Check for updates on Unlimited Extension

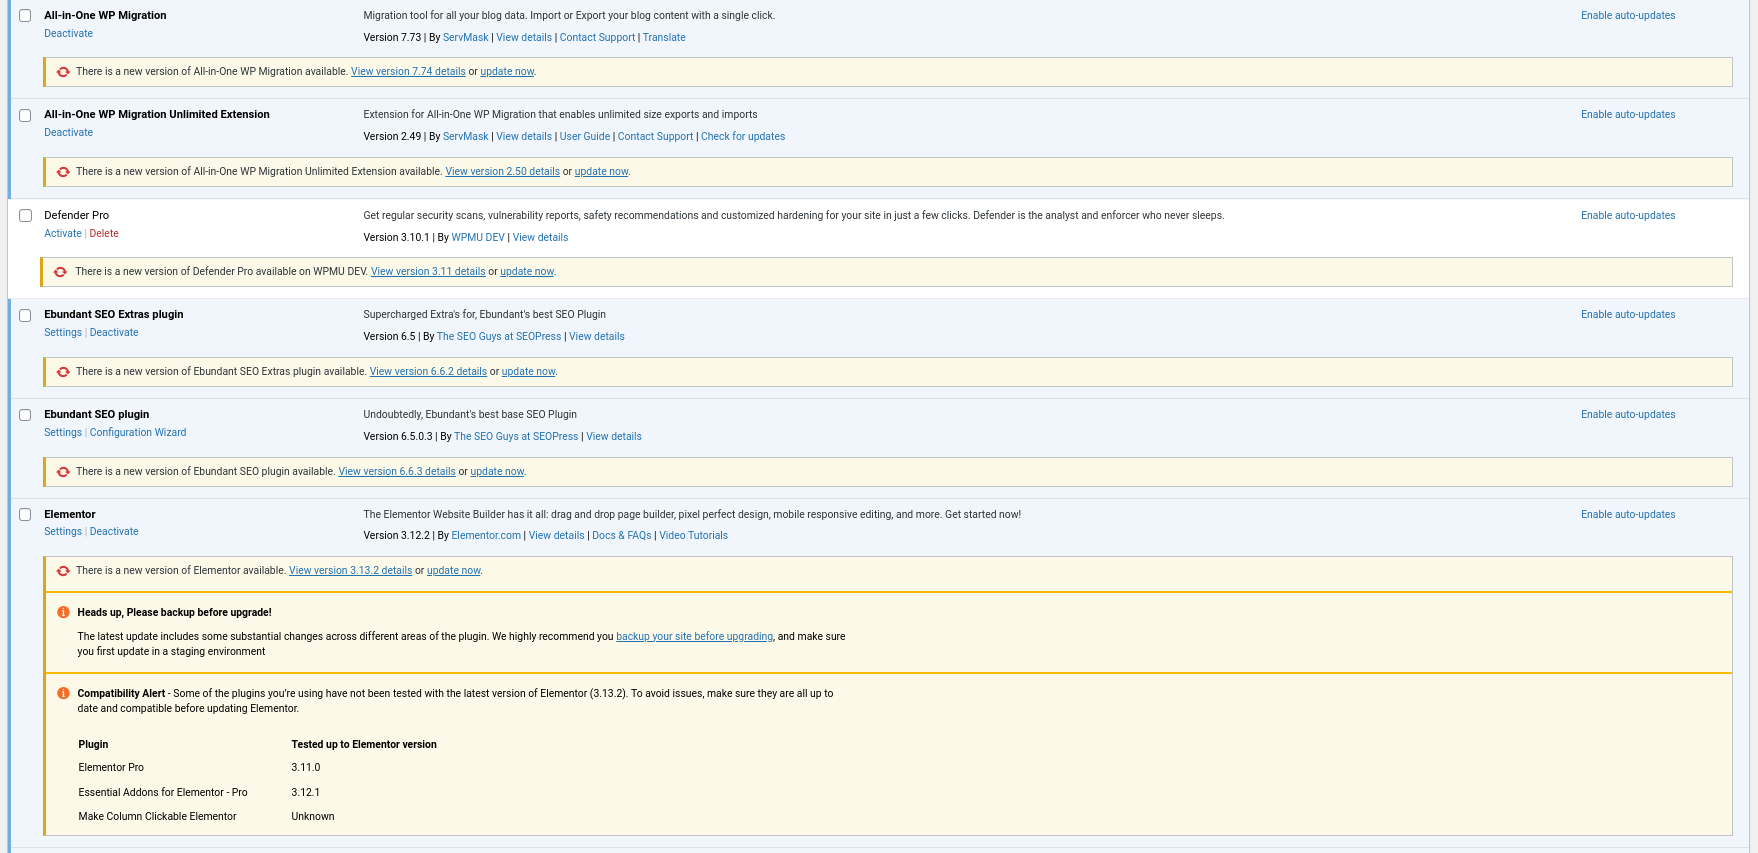click(742, 136)
